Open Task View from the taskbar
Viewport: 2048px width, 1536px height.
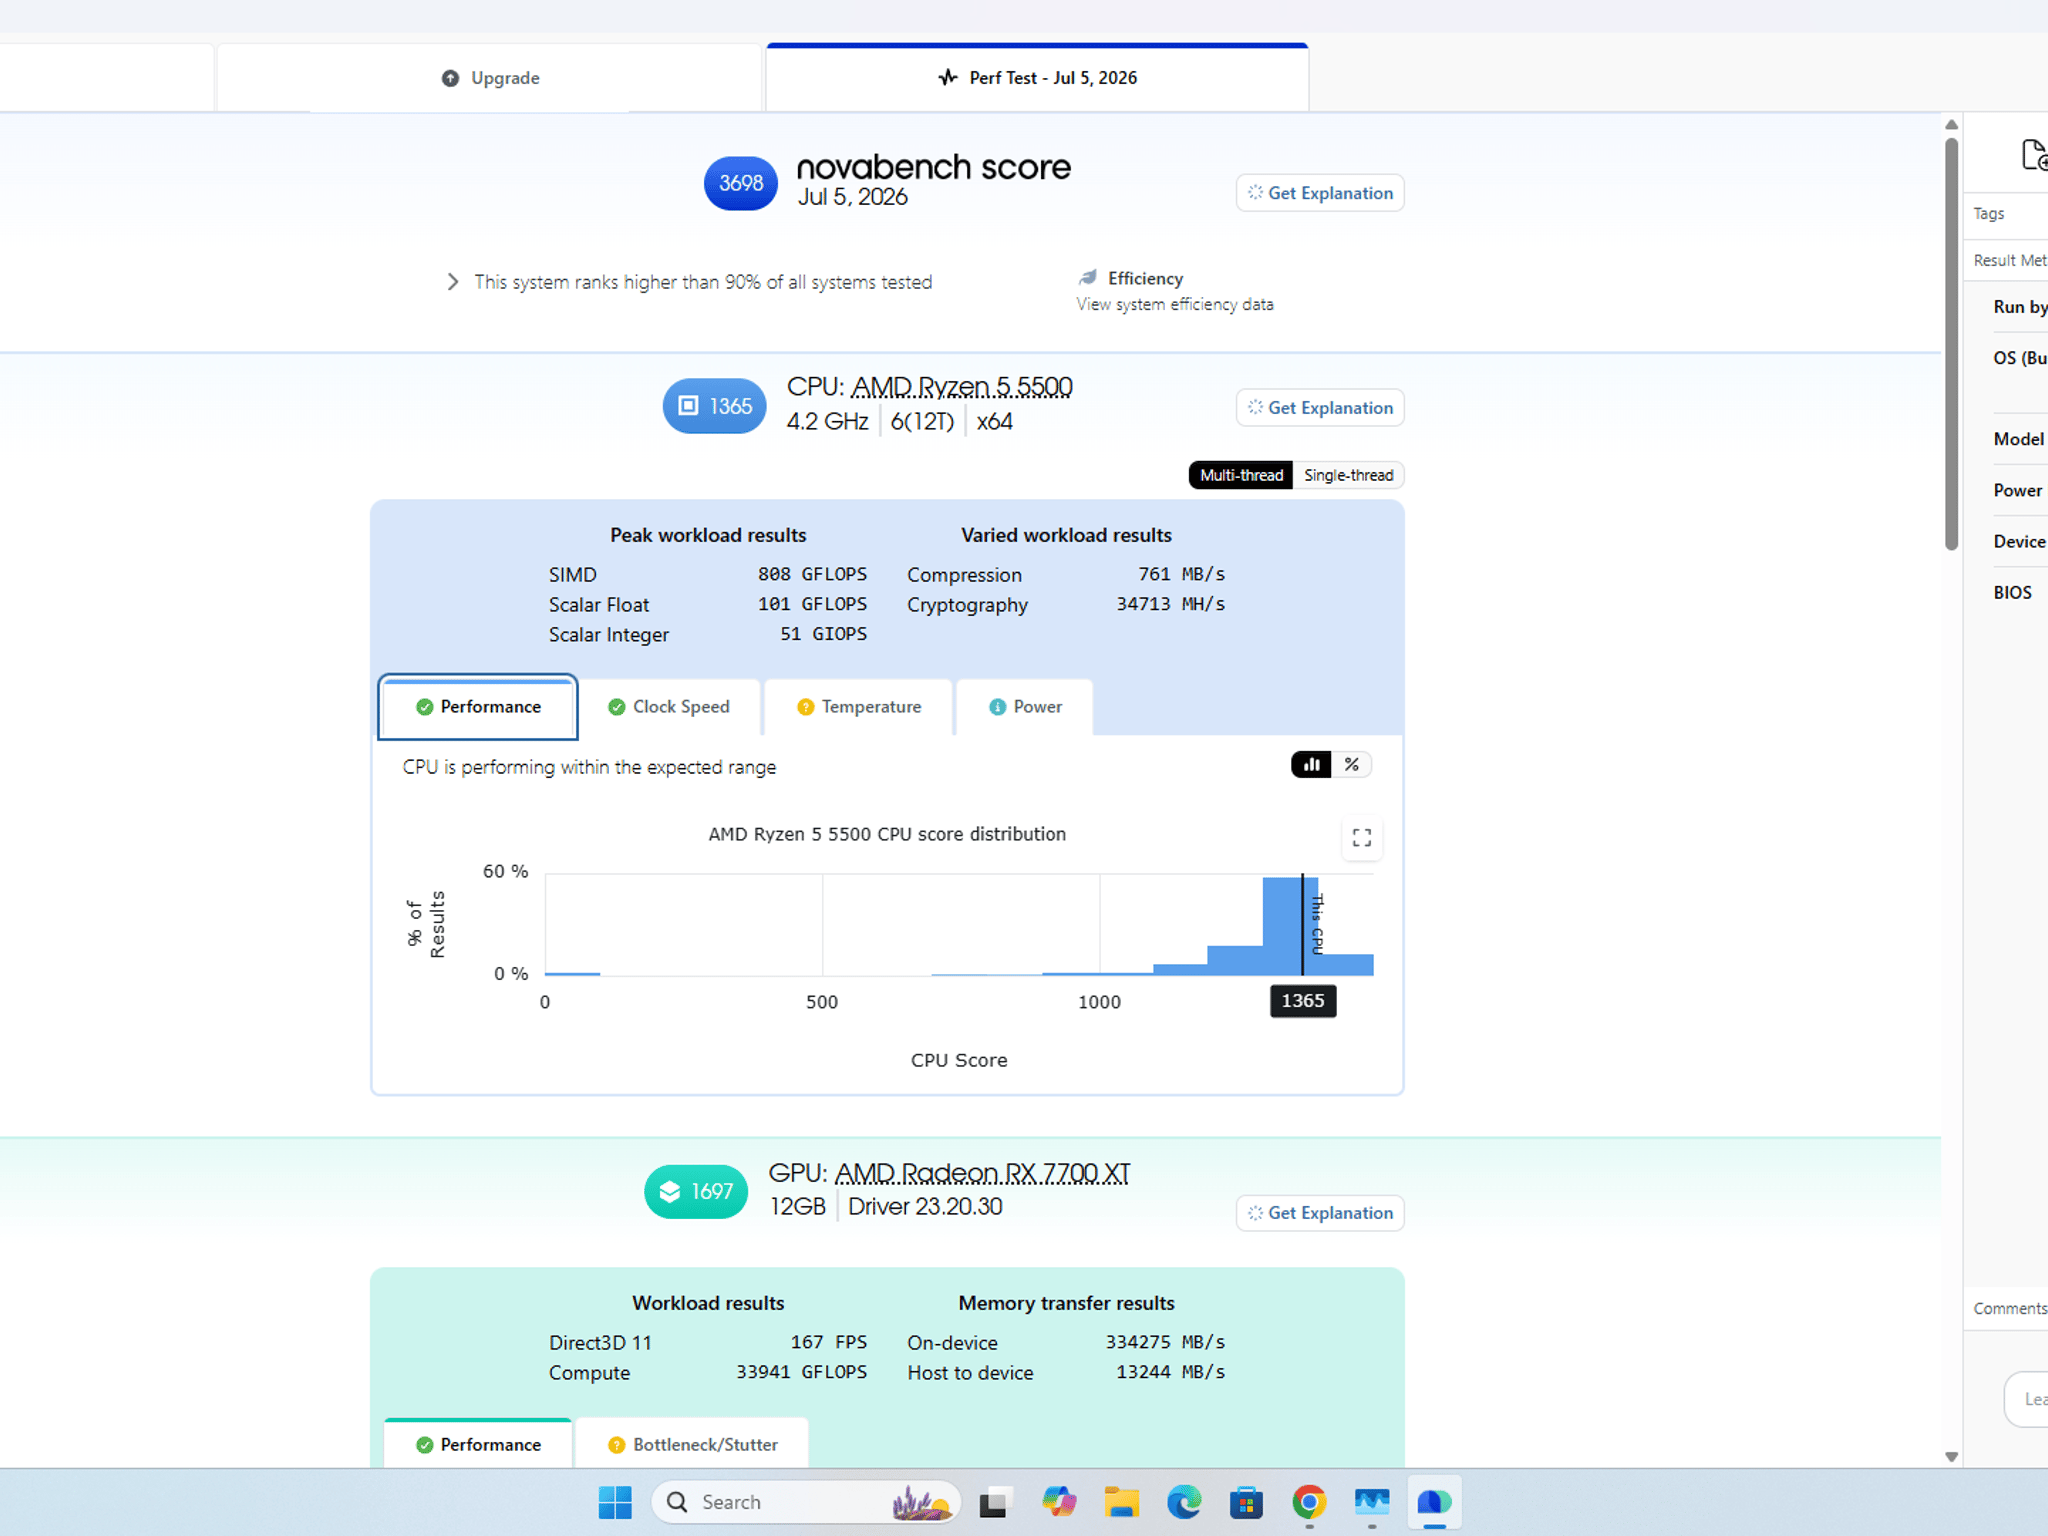pos(993,1502)
